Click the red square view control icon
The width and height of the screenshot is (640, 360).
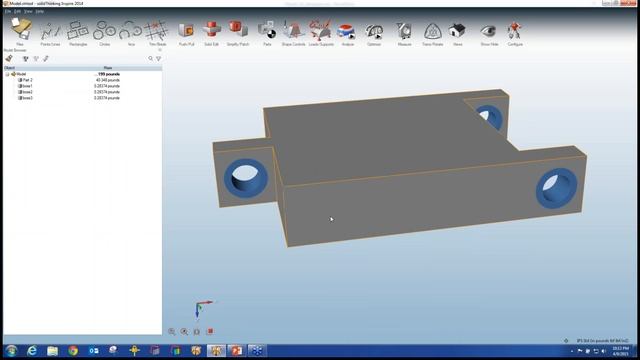(x=210, y=331)
